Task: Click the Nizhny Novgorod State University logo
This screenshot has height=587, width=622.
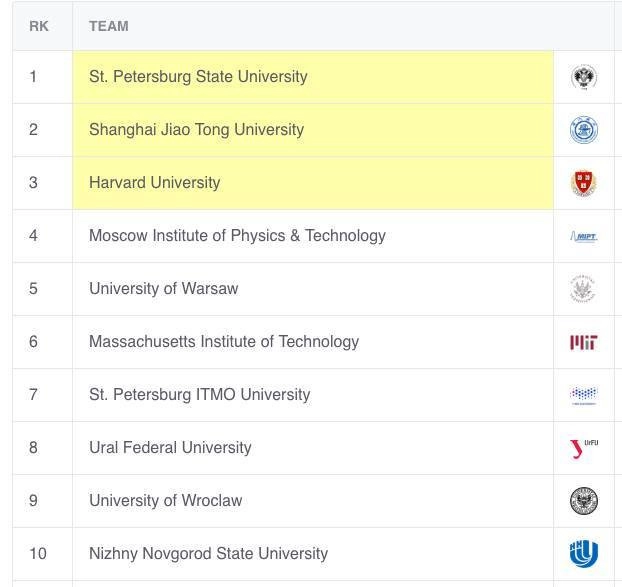Action: pos(583,554)
